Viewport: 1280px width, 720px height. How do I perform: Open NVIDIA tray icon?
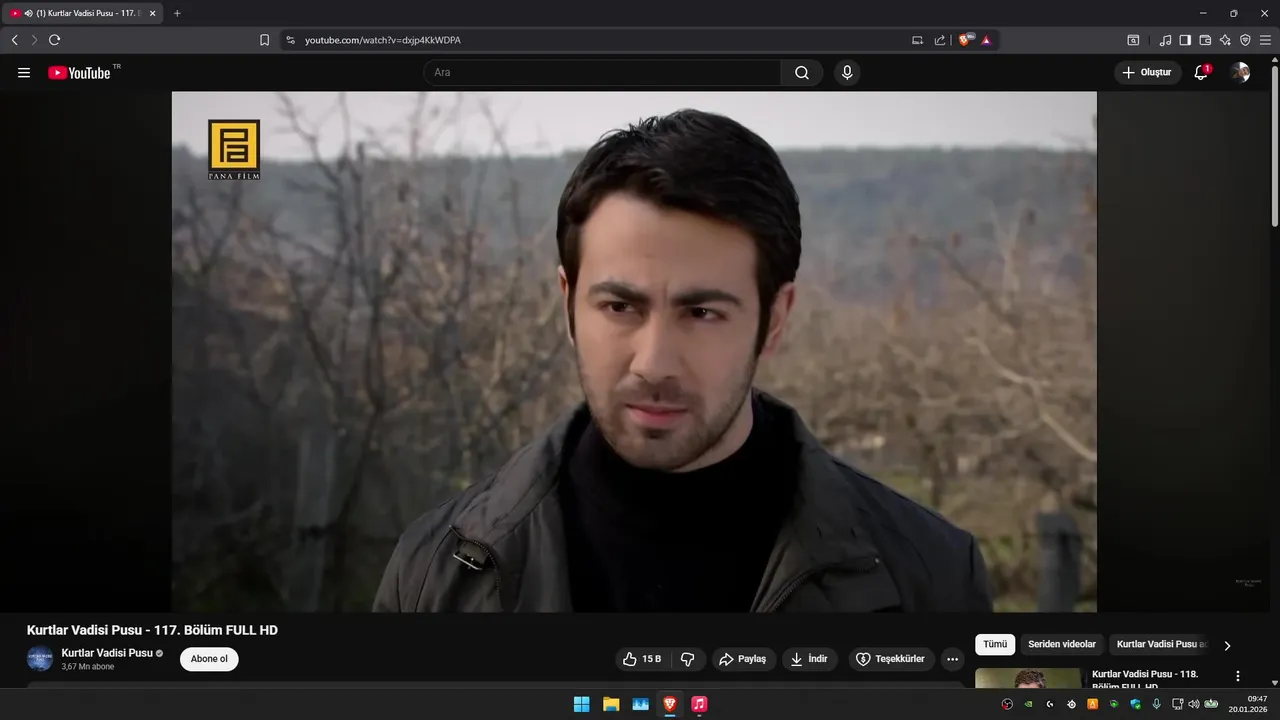1028,704
